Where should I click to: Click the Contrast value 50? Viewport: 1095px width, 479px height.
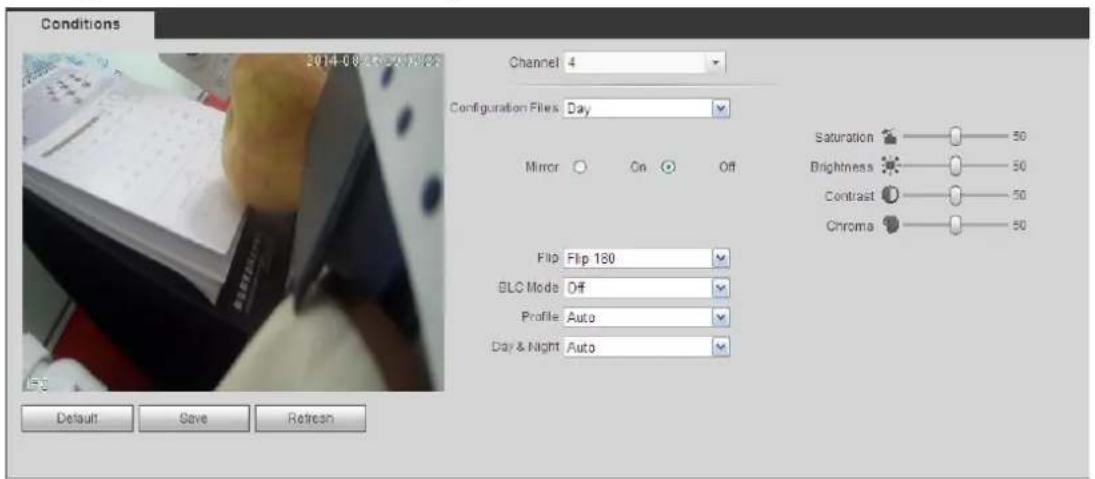click(1018, 195)
